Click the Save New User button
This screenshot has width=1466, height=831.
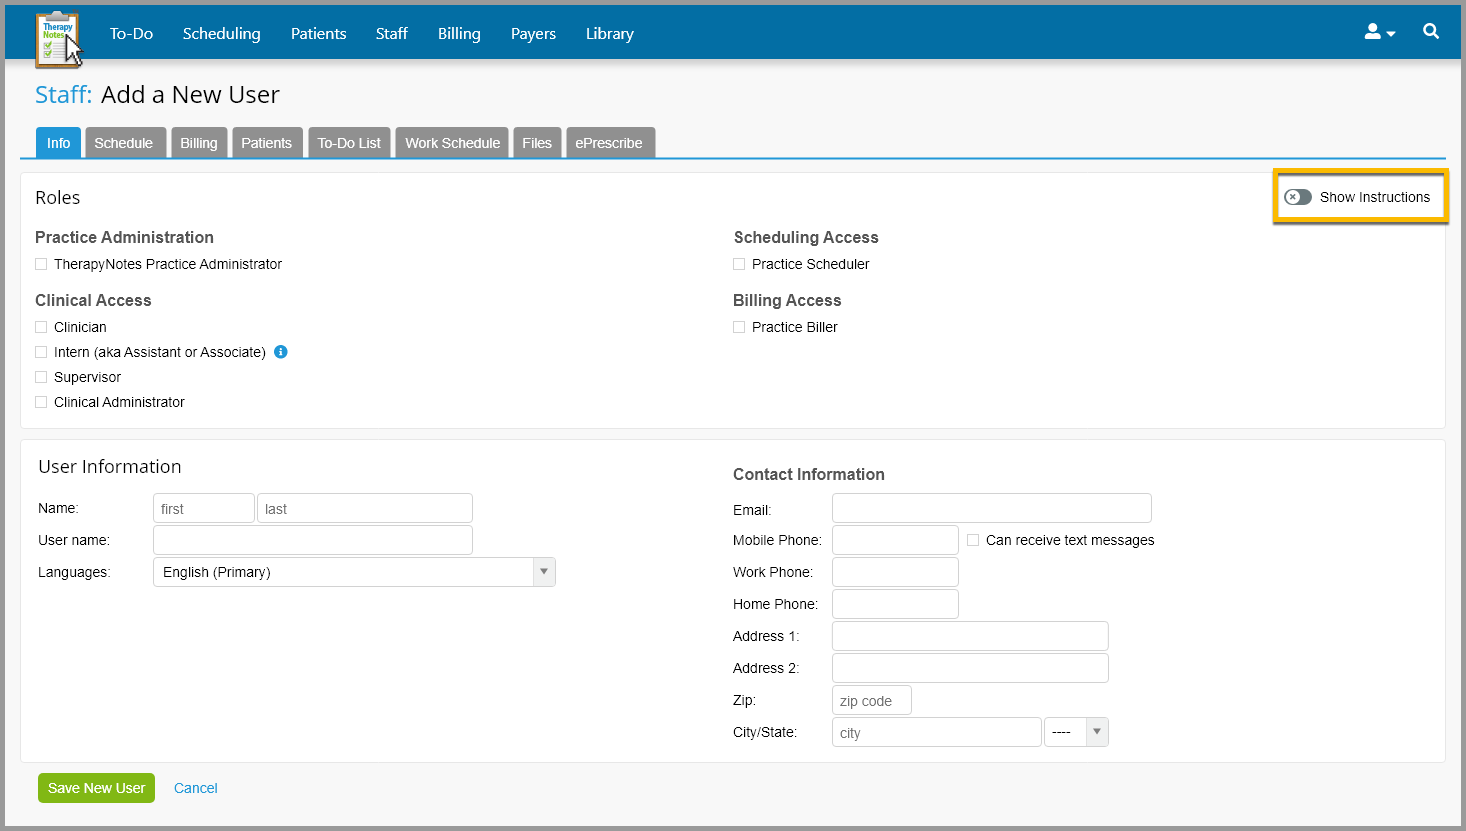(x=96, y=788)
